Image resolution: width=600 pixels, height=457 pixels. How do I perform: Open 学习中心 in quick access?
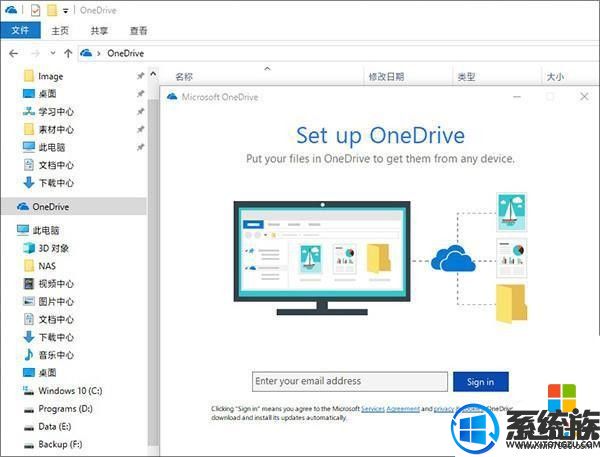click(56, 112)
